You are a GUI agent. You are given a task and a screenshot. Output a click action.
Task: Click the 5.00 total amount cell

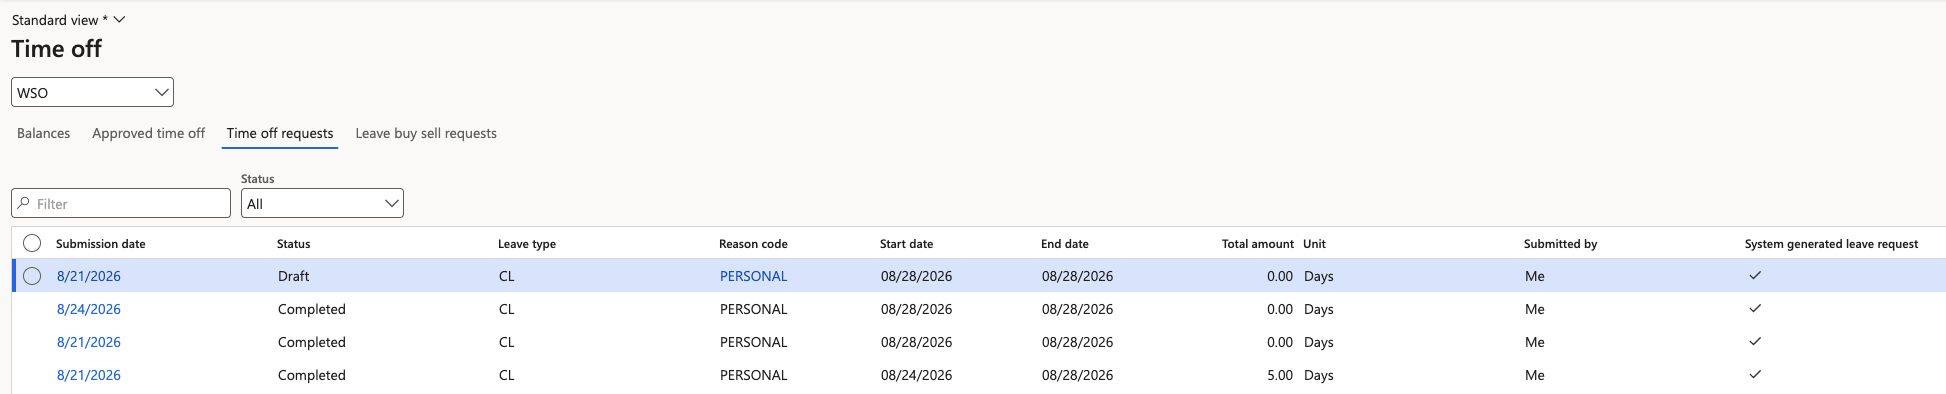click(1280, 375)
